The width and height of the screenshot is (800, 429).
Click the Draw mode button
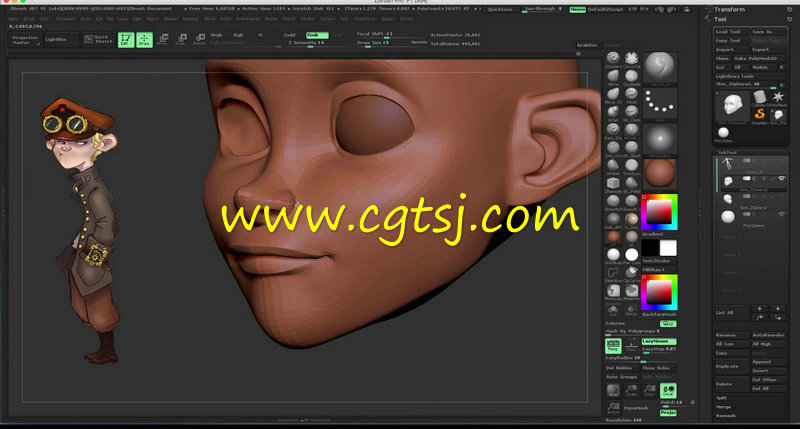coord(144,40)
